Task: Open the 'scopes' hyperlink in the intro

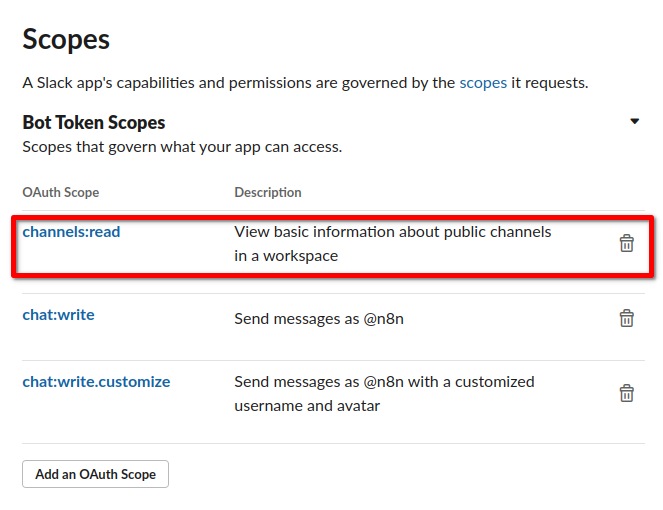Action: (x=483, y=83)
